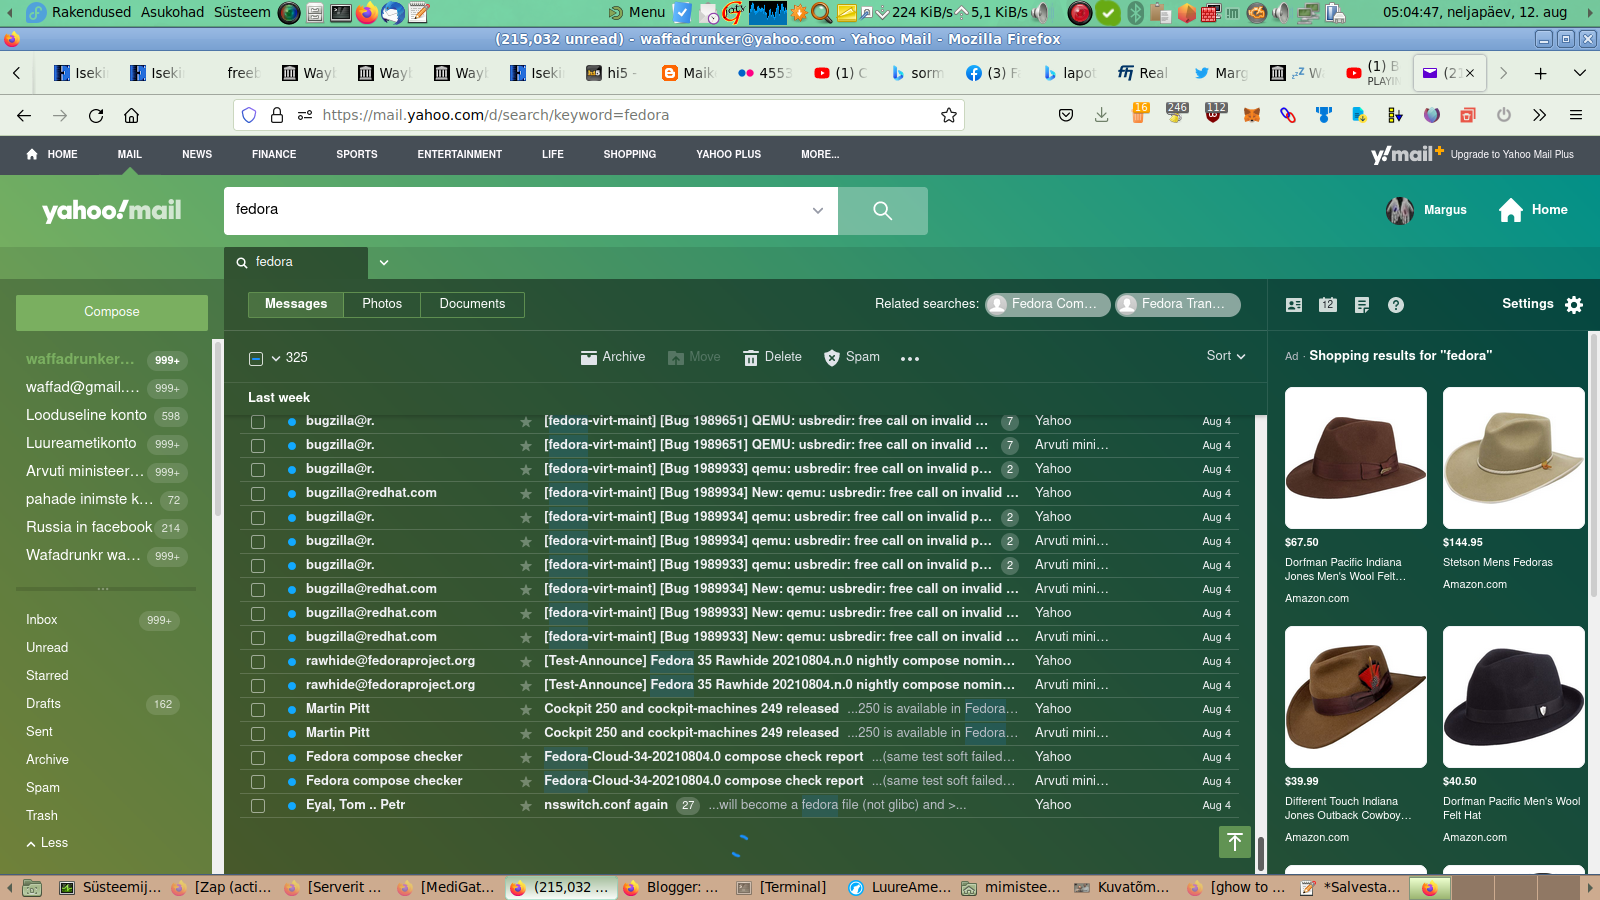
Task: List all Firefox tabs dropdown
Action: click(x=1580, y=73)
